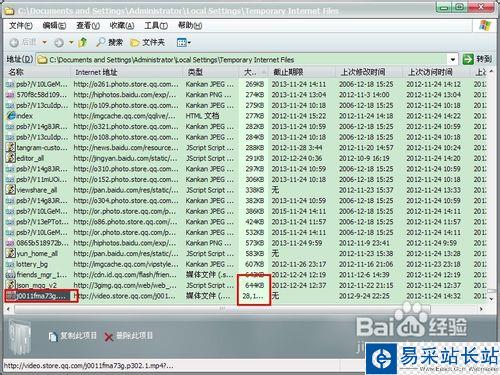Select the psb?/V13ePTot file name

click(x=42, y=222)
